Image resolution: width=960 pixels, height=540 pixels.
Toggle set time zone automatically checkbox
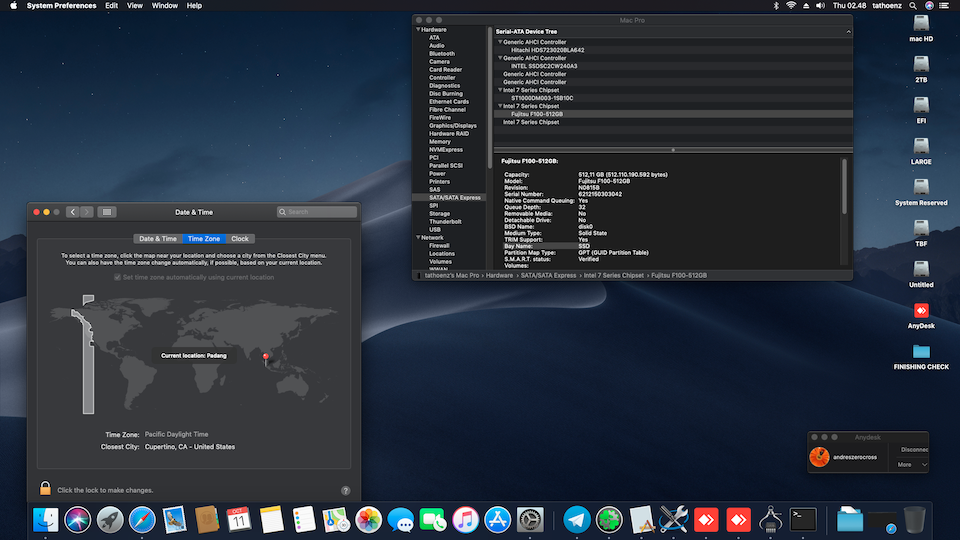tap(116, 277)
